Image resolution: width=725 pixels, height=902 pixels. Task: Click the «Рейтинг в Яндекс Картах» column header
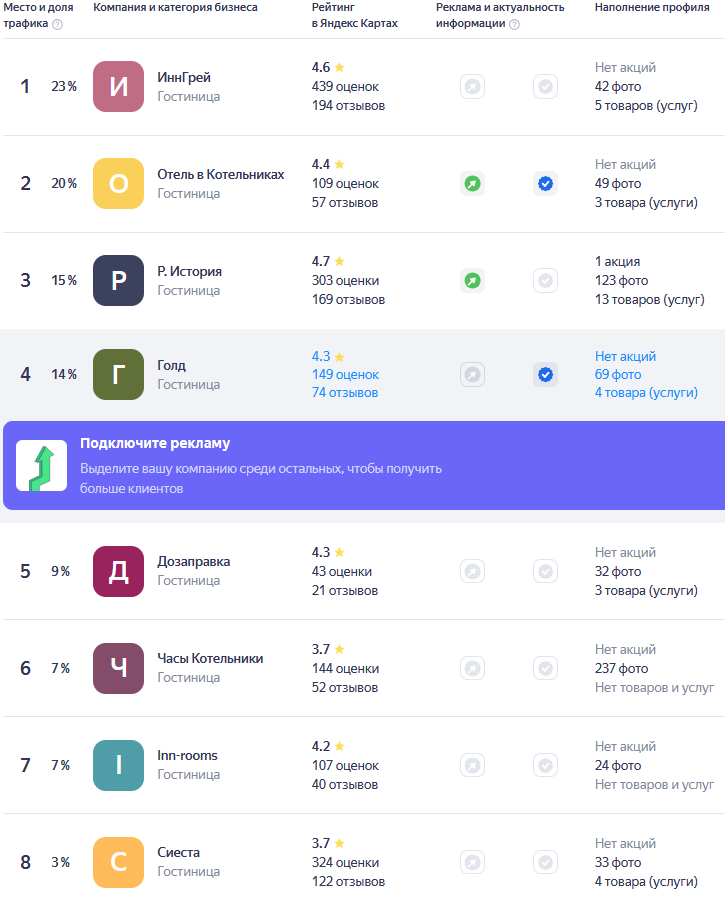354,15
